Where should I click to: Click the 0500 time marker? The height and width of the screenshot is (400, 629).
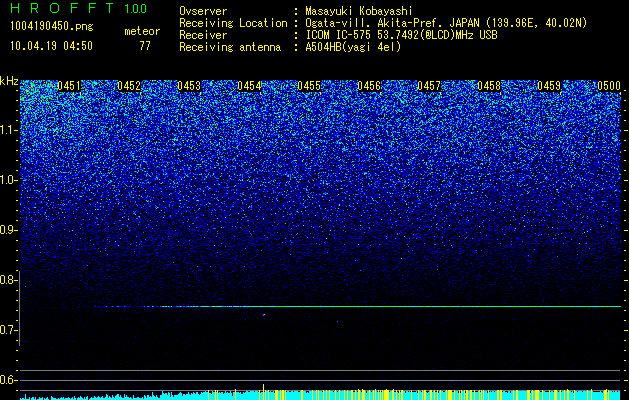pyautogui.click(x=609, y=86)
